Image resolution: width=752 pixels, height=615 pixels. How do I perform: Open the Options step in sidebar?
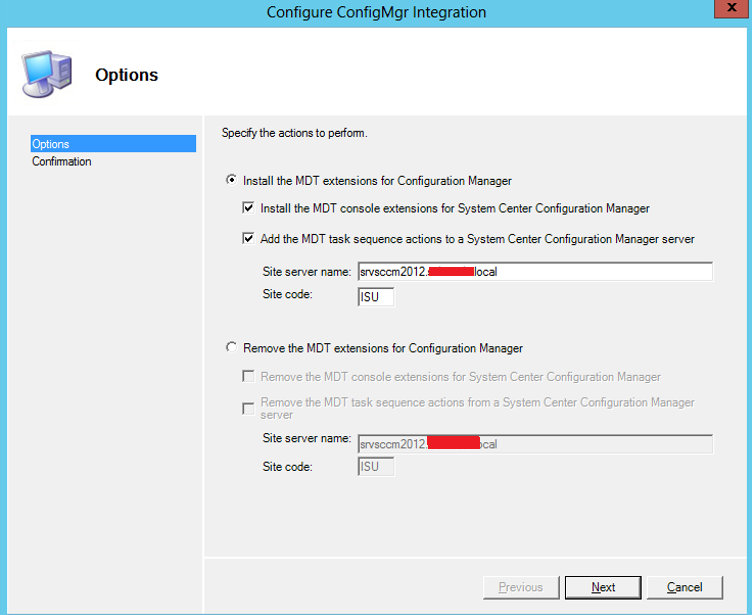(x=113, y=144)
